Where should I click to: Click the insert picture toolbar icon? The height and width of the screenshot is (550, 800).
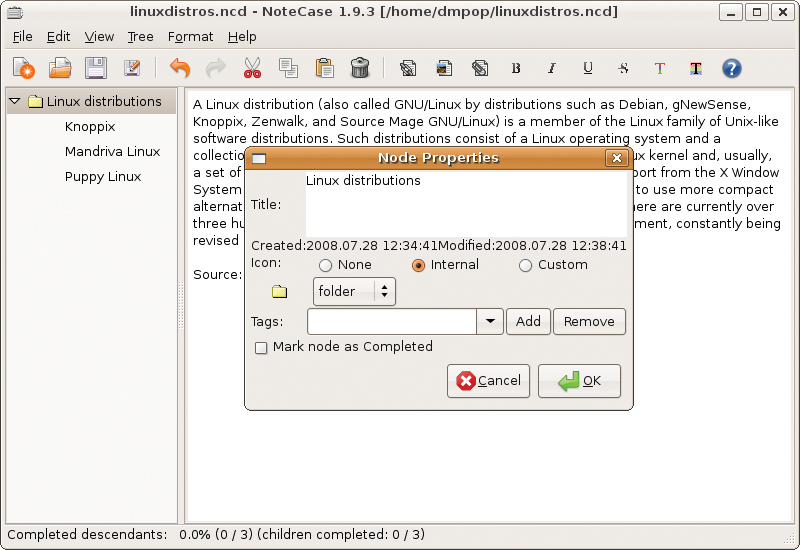(x=444, y=68)
